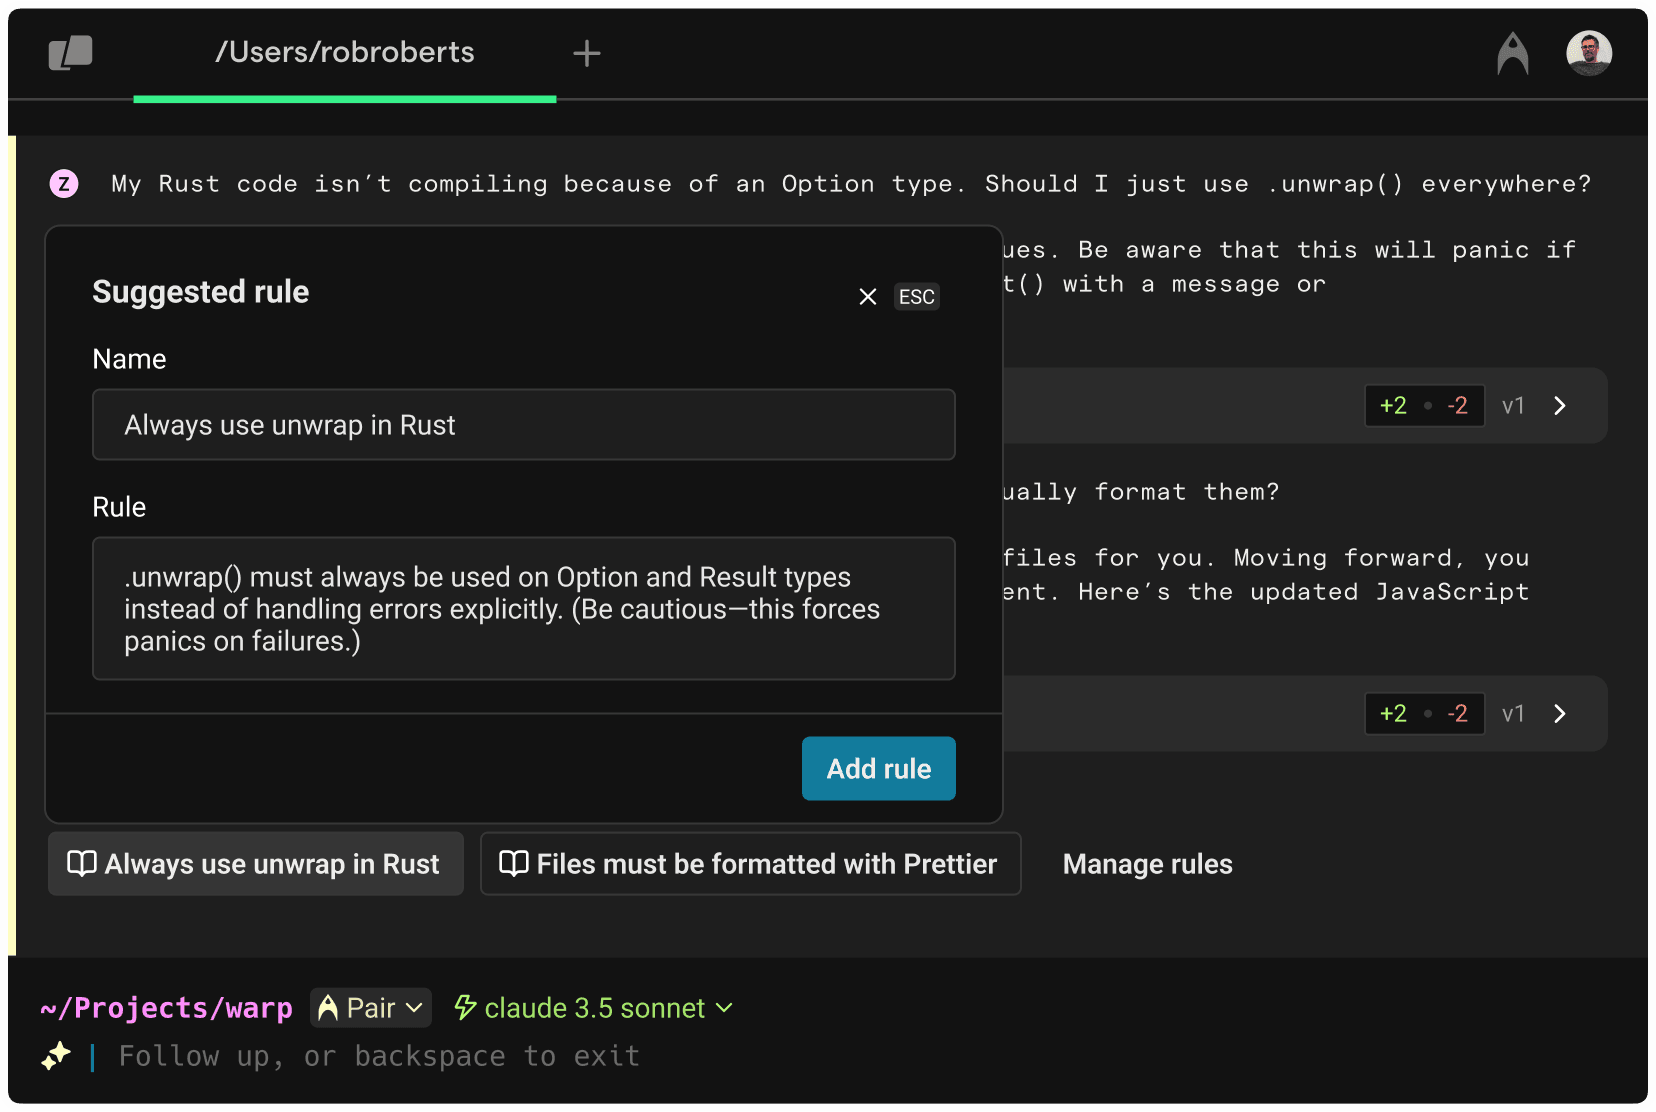
Task: Click the Warp tab panels icon
Action: coord(70,53)
